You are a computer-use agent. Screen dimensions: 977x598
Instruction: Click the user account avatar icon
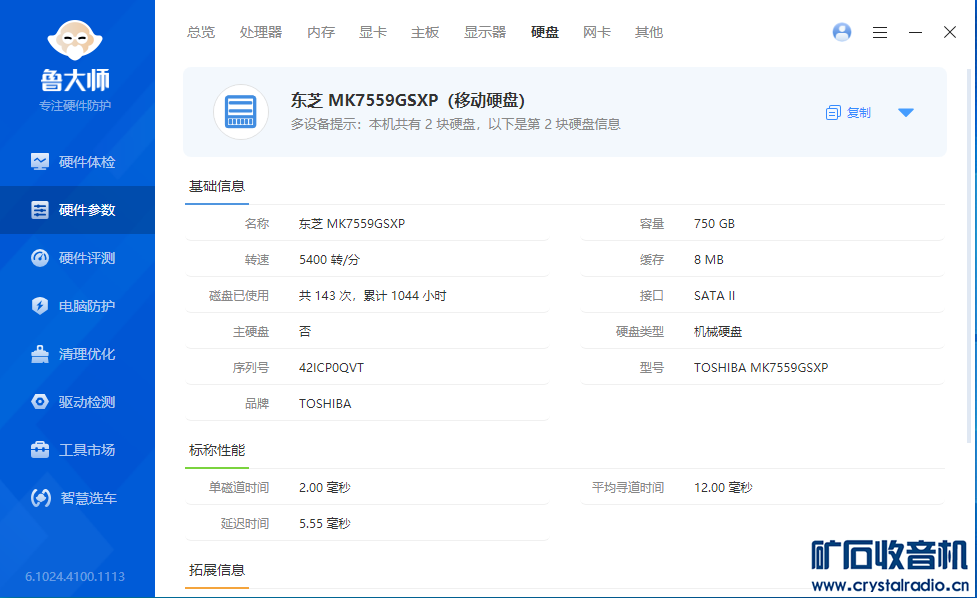tap(842, 32)
